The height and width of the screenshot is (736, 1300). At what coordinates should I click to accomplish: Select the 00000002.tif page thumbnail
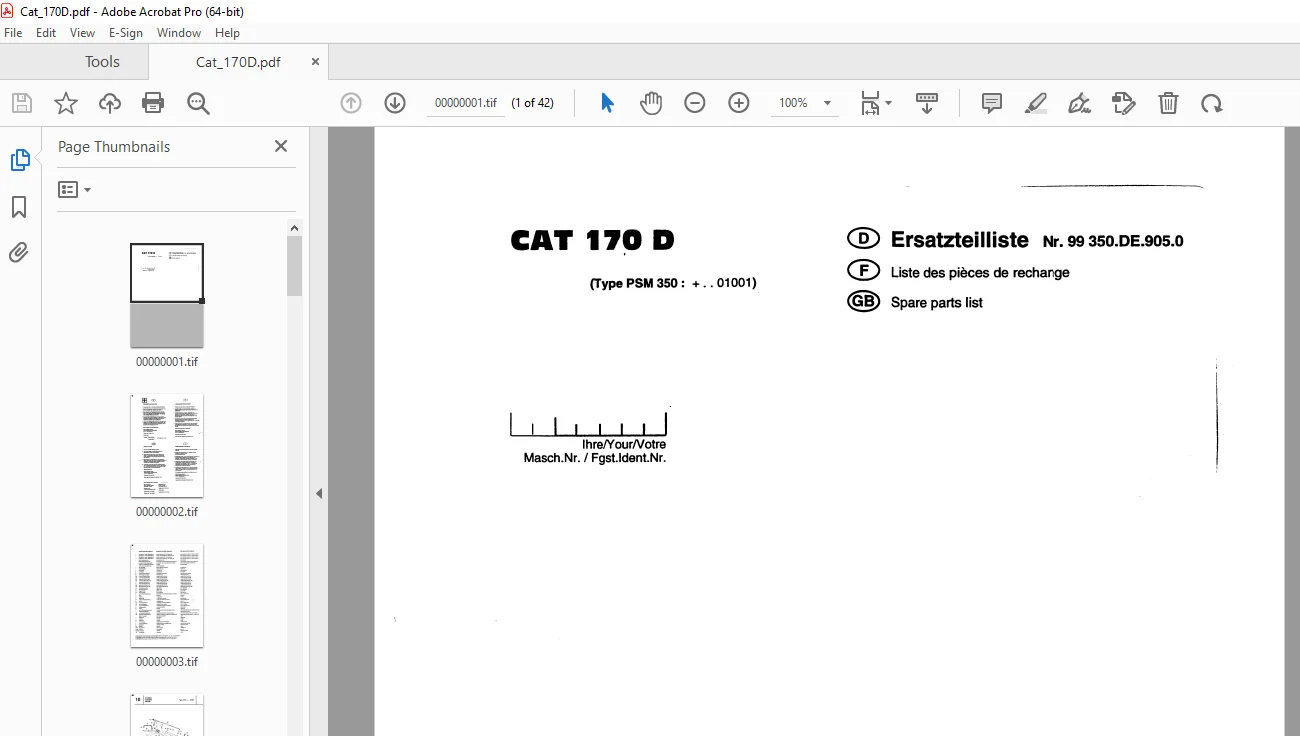click(167, 446)
